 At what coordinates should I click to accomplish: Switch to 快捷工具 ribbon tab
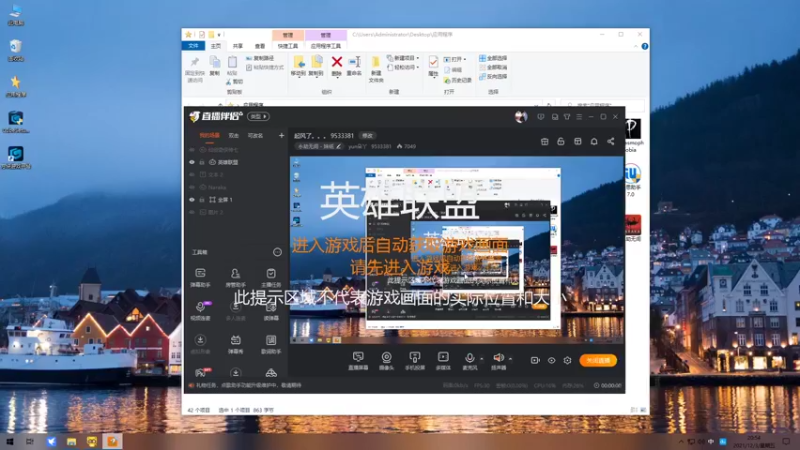[x=288, y=46]
